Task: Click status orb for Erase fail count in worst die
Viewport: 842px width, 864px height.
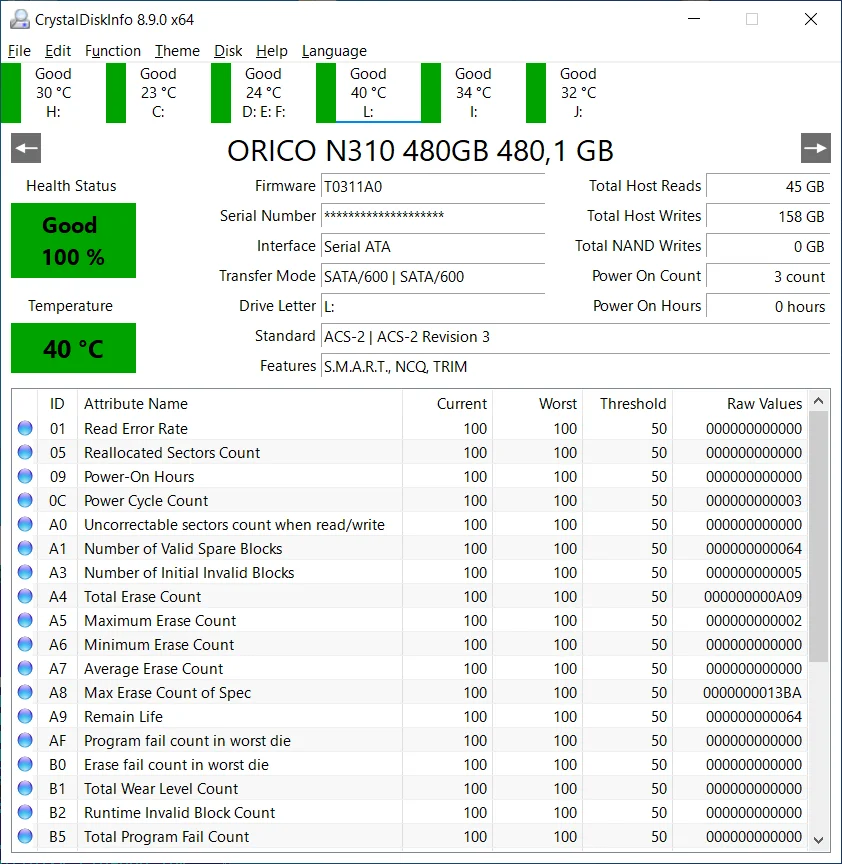Action: [x=25, y=764]
